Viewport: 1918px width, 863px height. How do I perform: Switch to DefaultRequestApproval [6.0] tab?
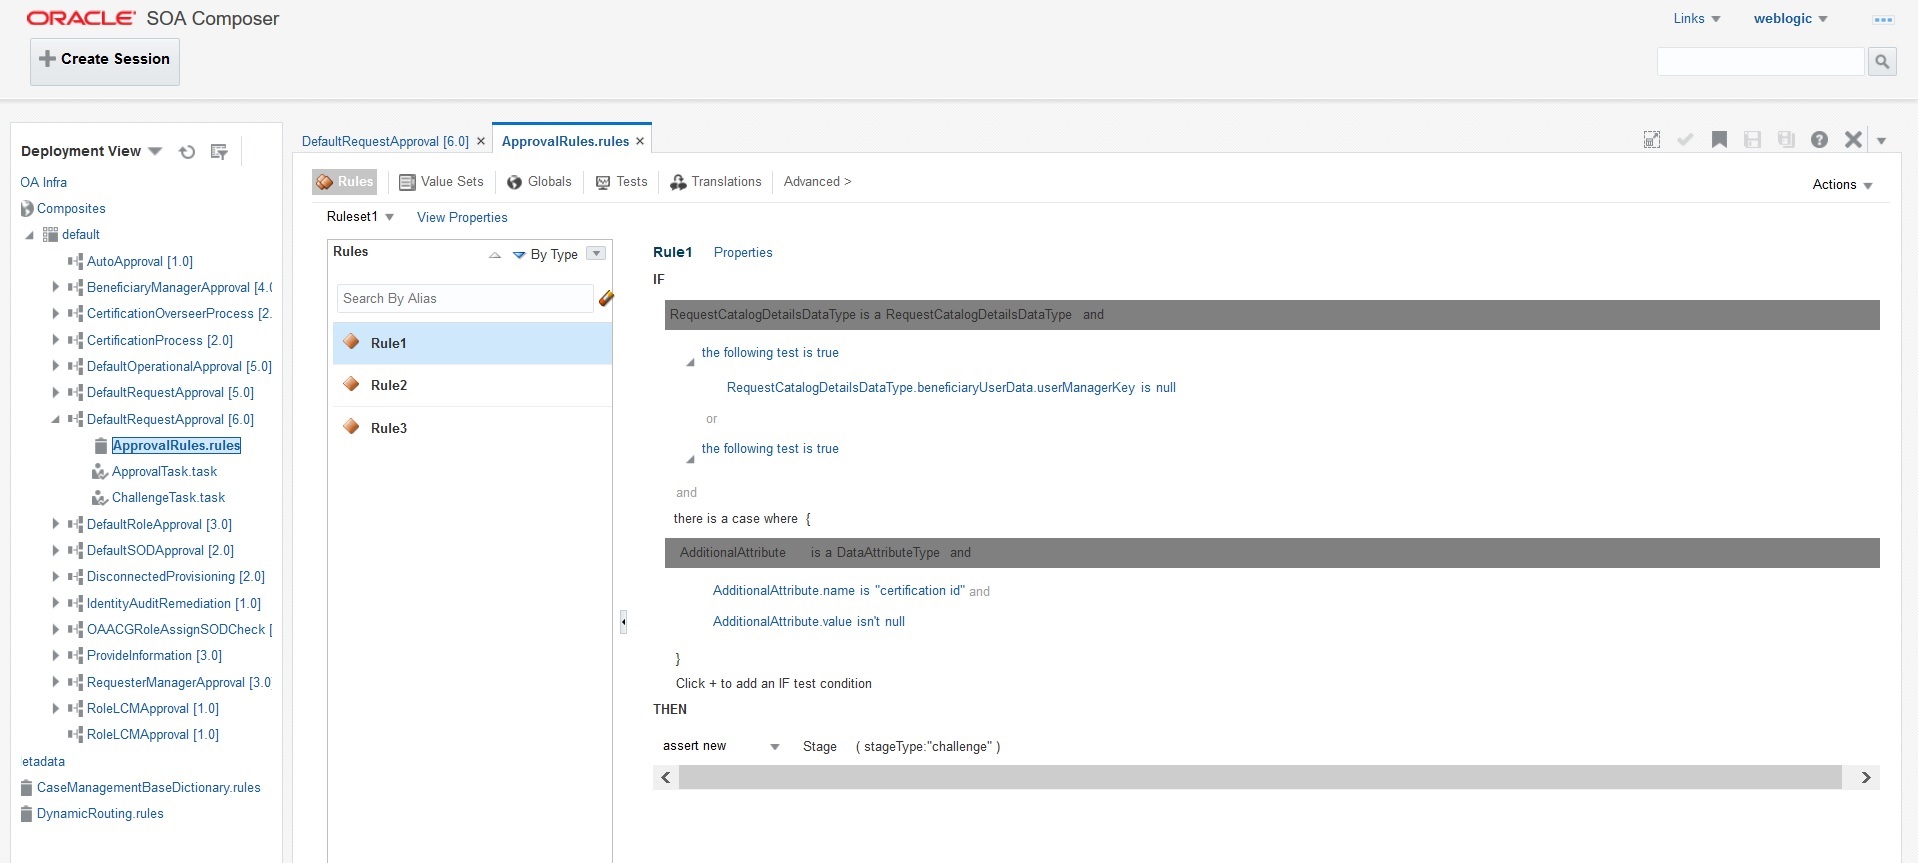pos(385,141)
